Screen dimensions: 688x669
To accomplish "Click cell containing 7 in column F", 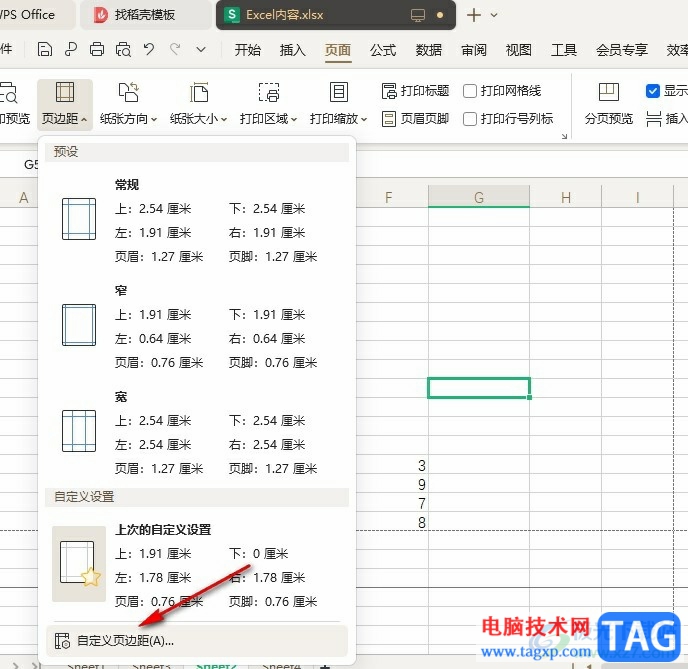I will point(392,503).
